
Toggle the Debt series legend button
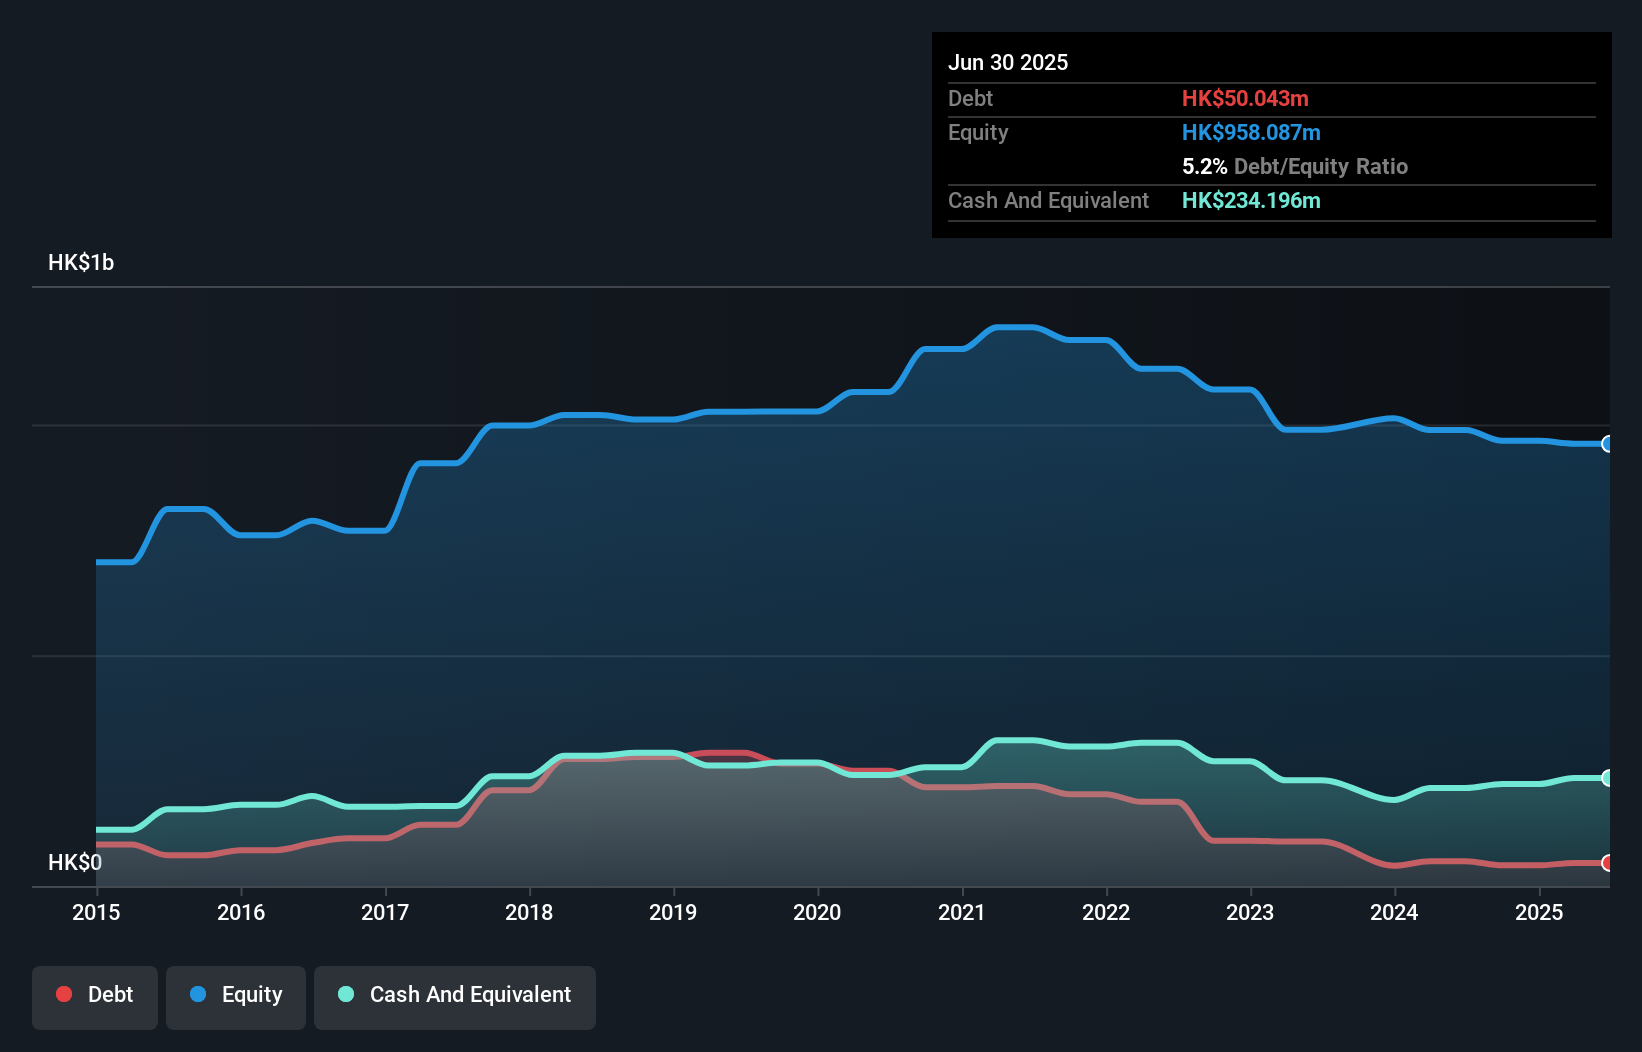[x=95, y=996]
